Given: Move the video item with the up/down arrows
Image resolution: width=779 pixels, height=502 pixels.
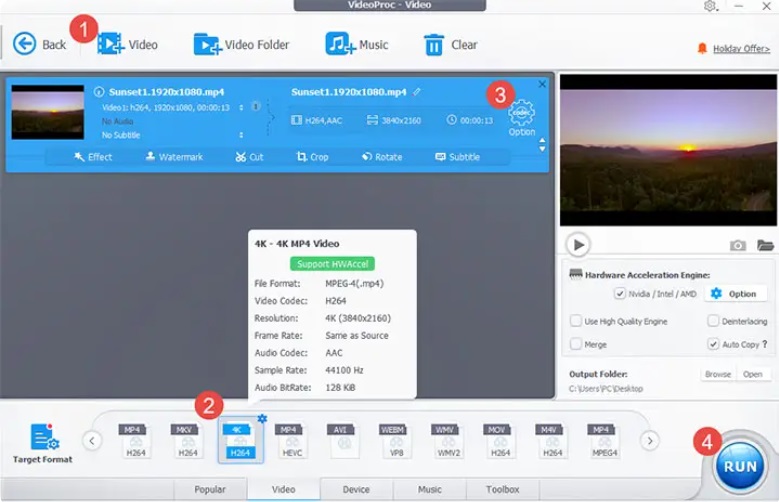Looking at the screenshot, I should (x=542, y=145).
